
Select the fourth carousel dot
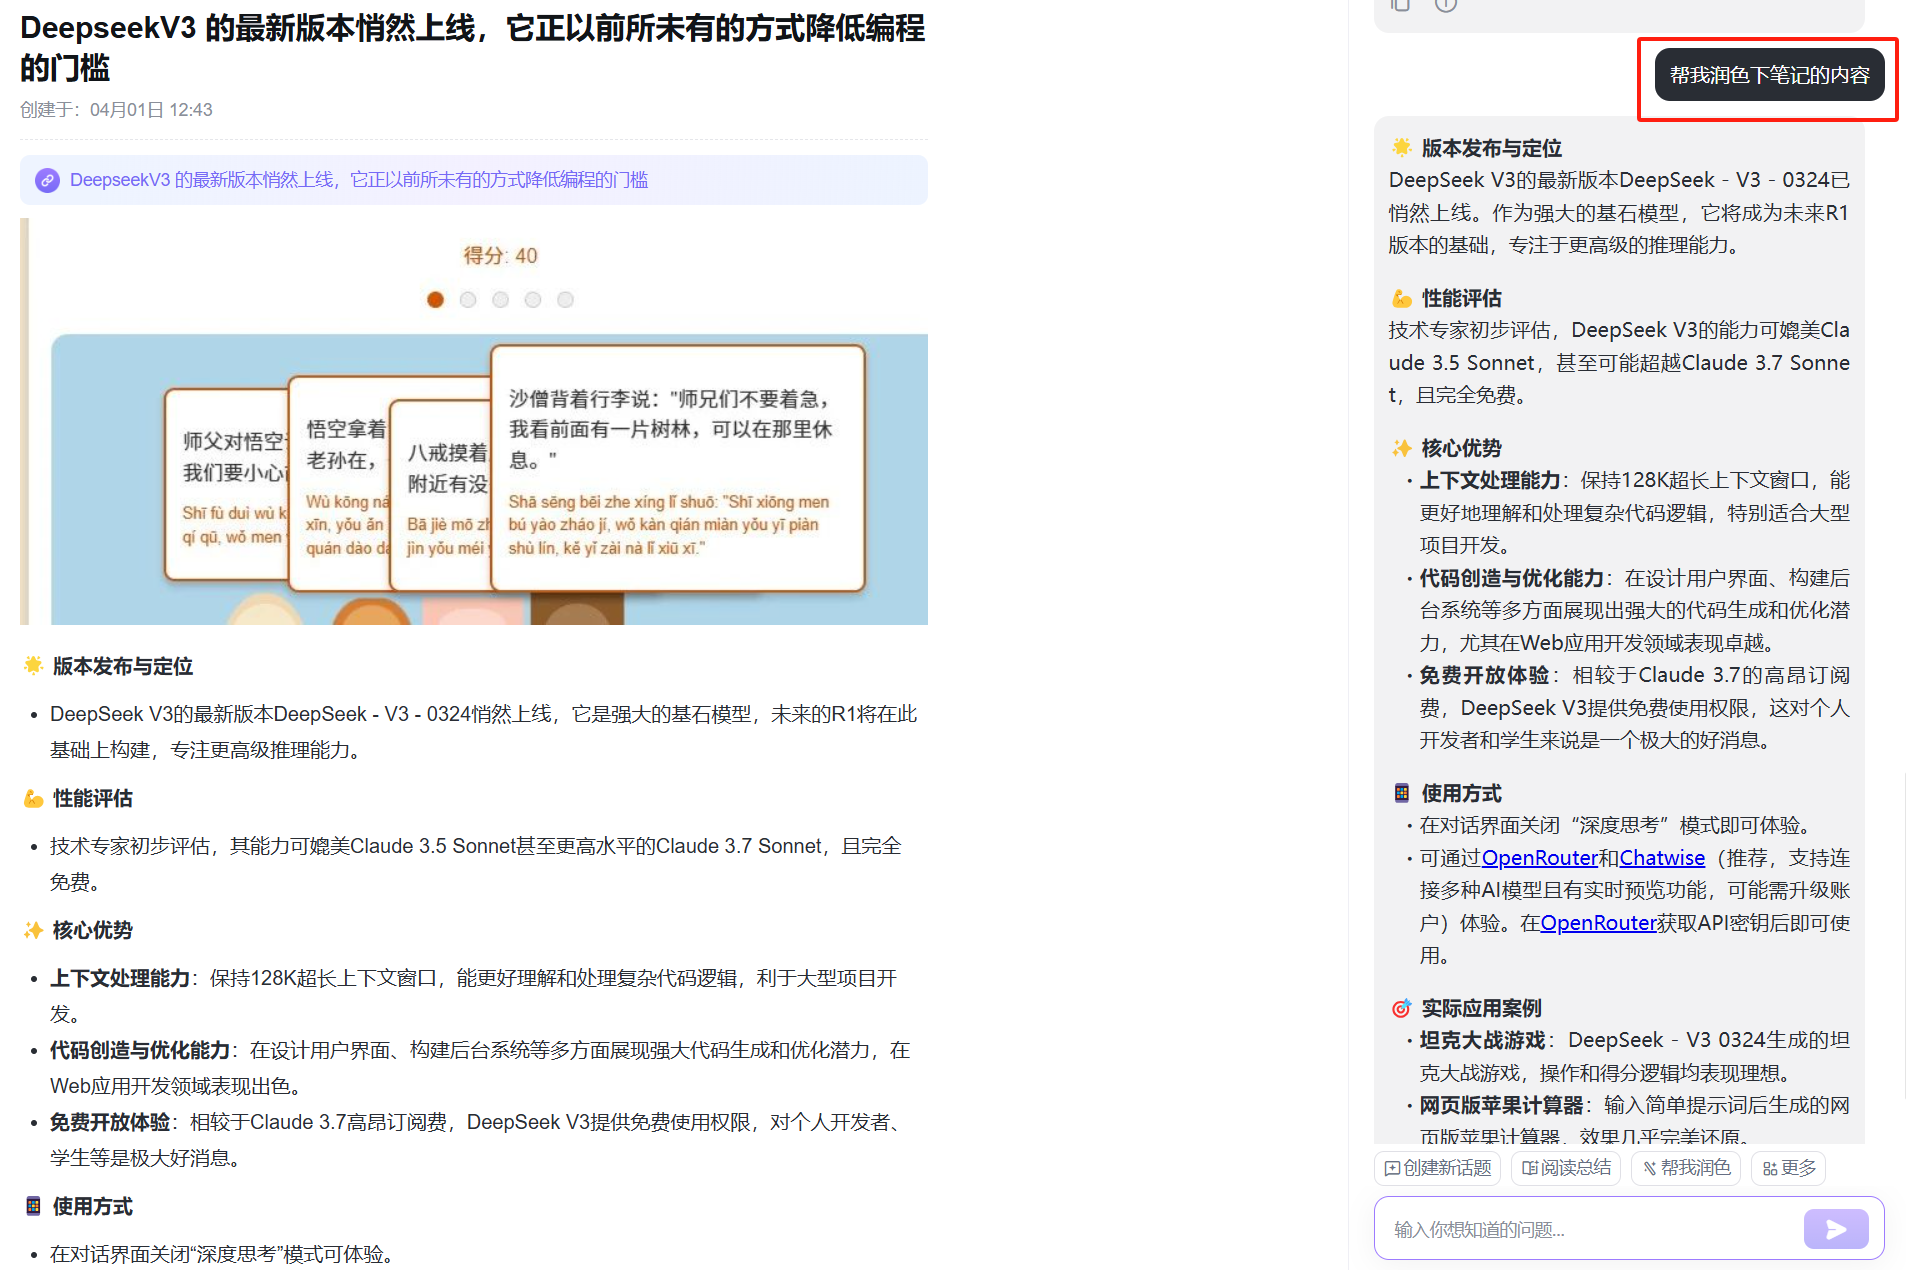533,300
